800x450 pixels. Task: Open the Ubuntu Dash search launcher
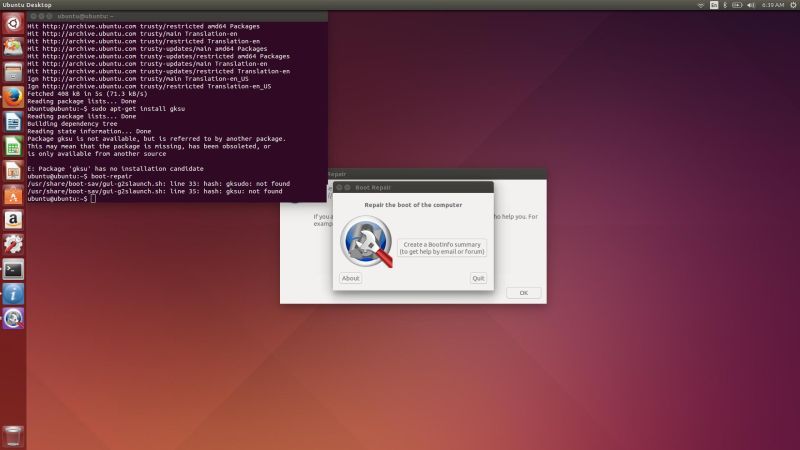click(13, 23)
